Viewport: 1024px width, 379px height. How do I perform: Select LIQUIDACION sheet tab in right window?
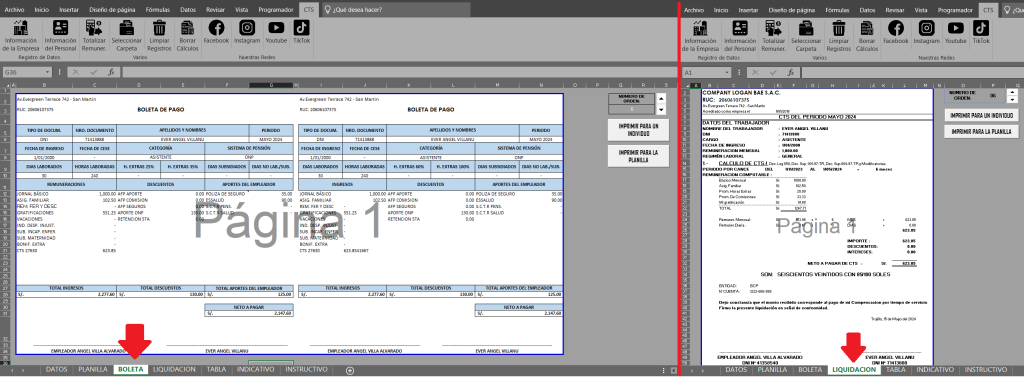854,370
